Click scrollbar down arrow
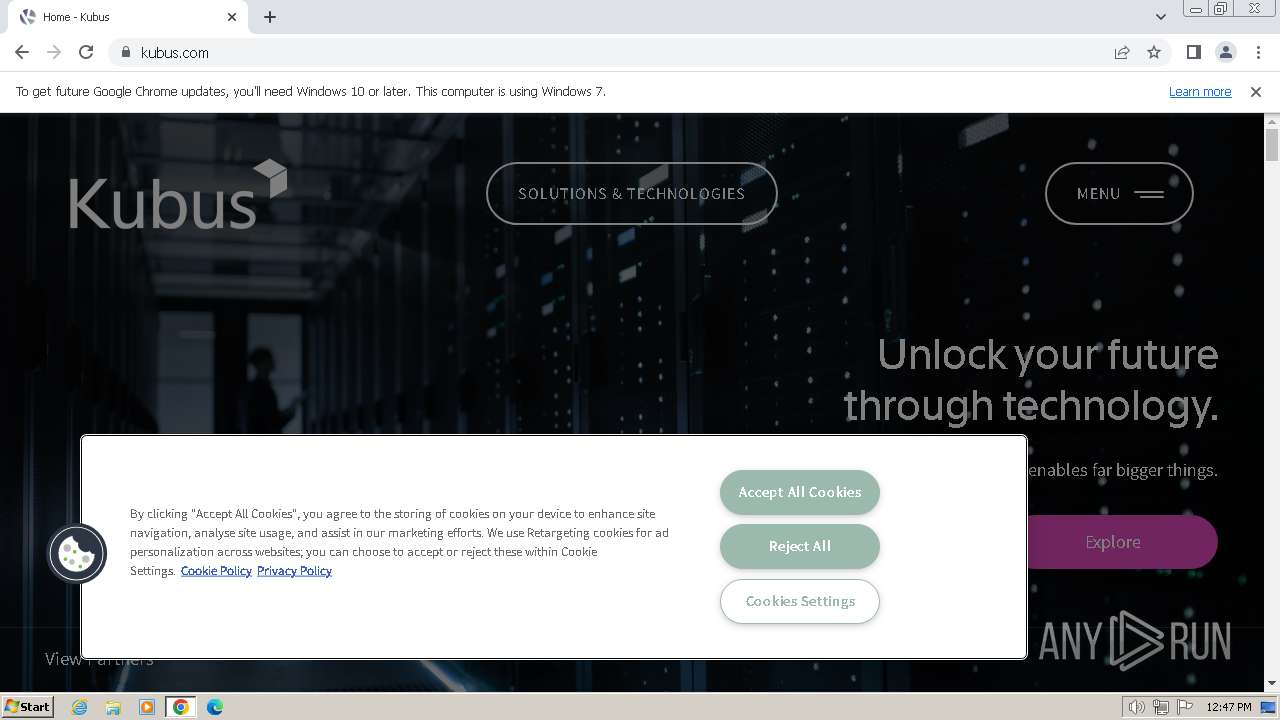 coord(1272,684)
